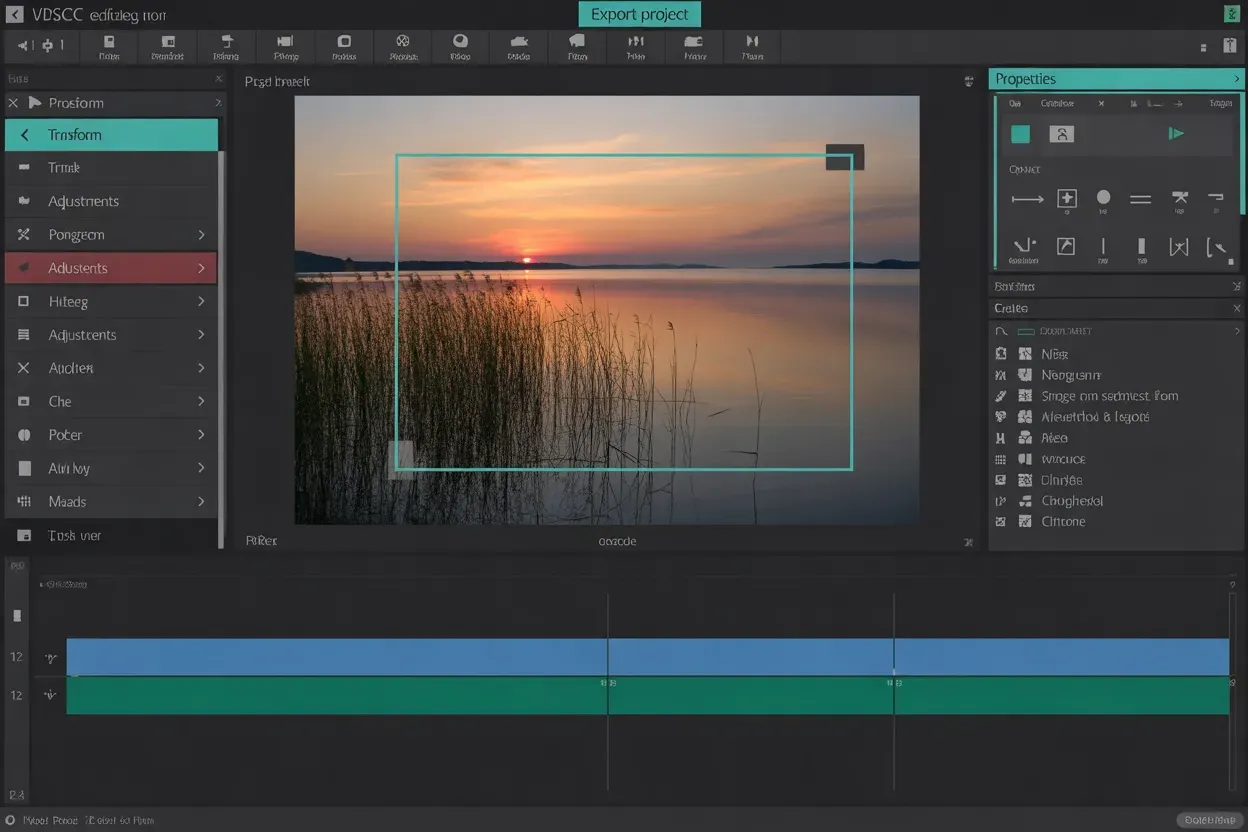
Task: Select the boxed plus tool in Properties
Action: click(x=1067, y=199)
